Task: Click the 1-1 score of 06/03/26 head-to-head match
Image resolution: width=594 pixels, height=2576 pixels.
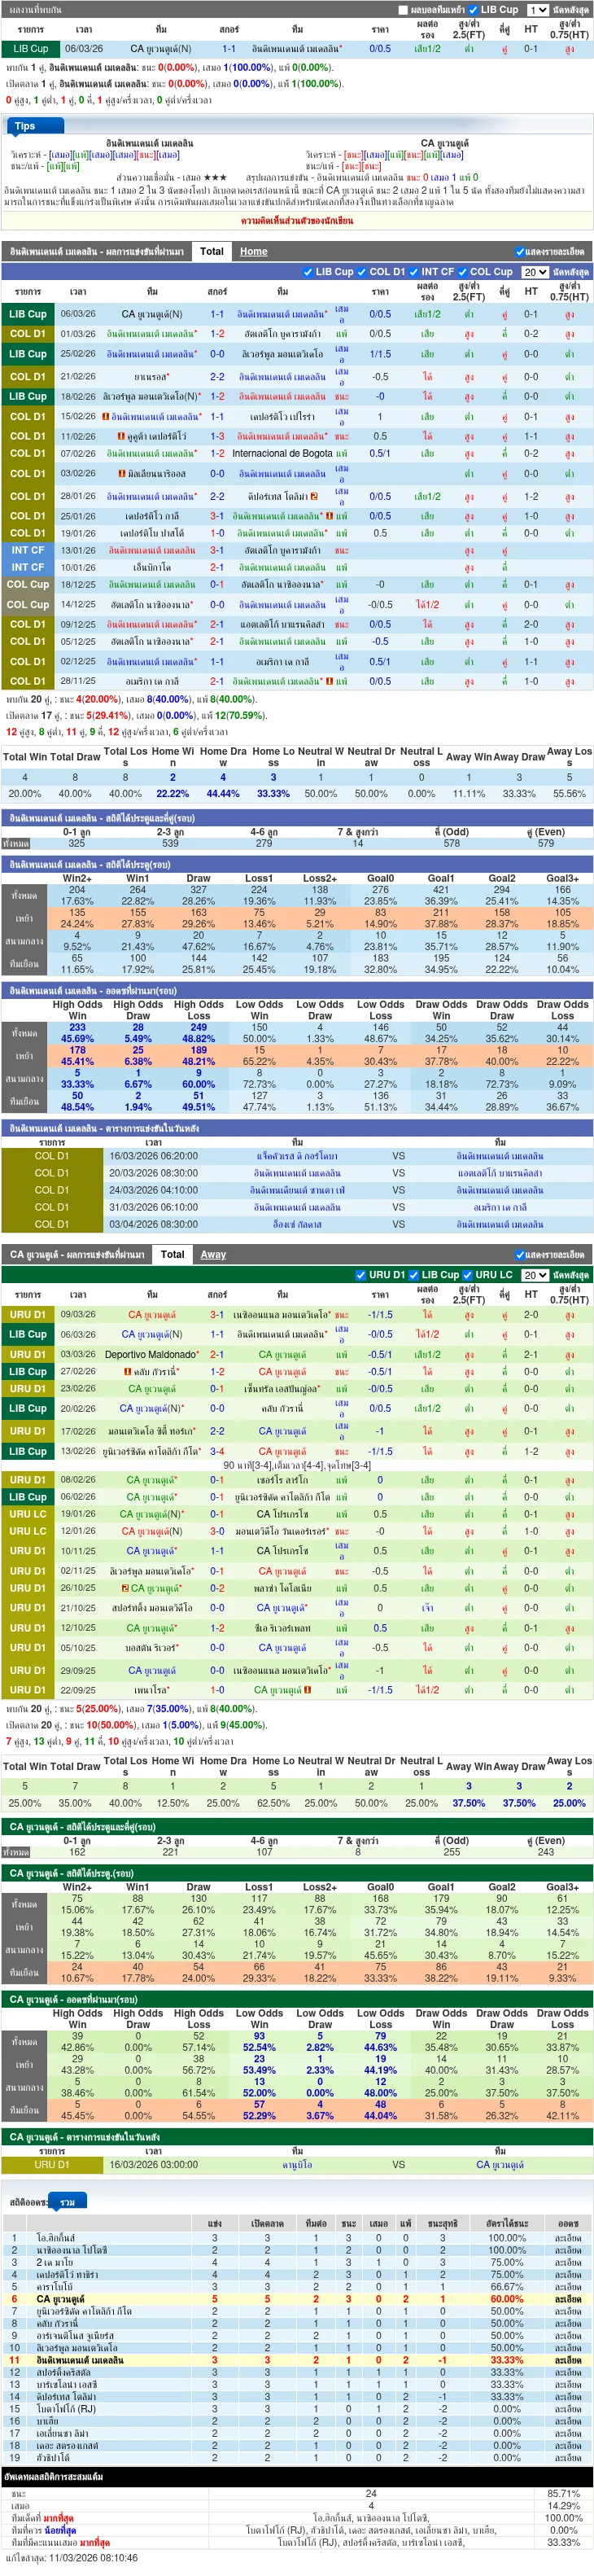Action: point(229,48)
